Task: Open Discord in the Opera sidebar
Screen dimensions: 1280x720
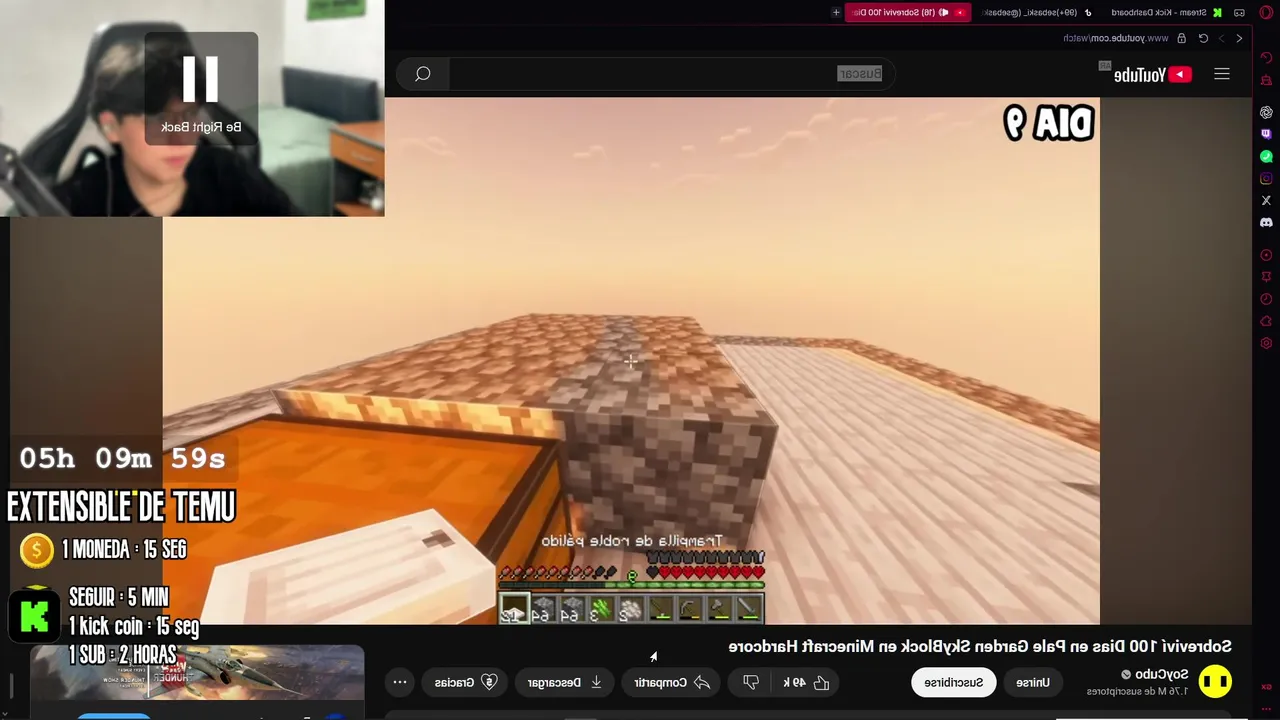Action: pyautogui.click(x=1266, y=222)
